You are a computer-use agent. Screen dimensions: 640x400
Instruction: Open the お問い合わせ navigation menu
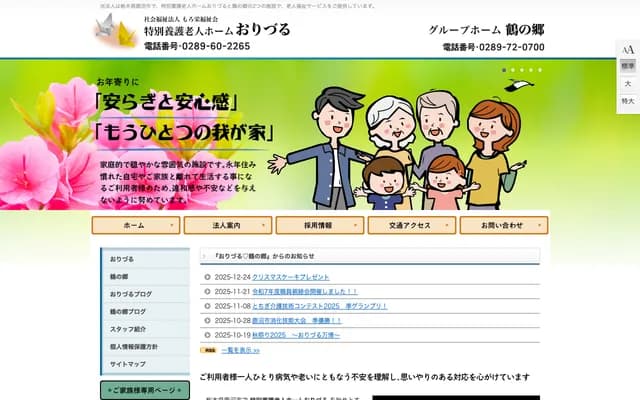(x=504, y=225)
